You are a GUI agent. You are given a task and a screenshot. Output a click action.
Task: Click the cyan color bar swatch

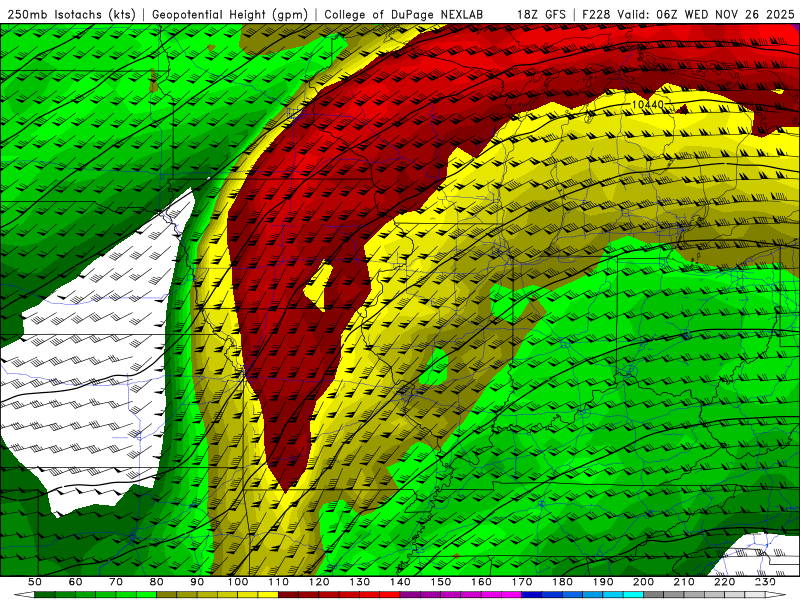[x=633, y=595]
